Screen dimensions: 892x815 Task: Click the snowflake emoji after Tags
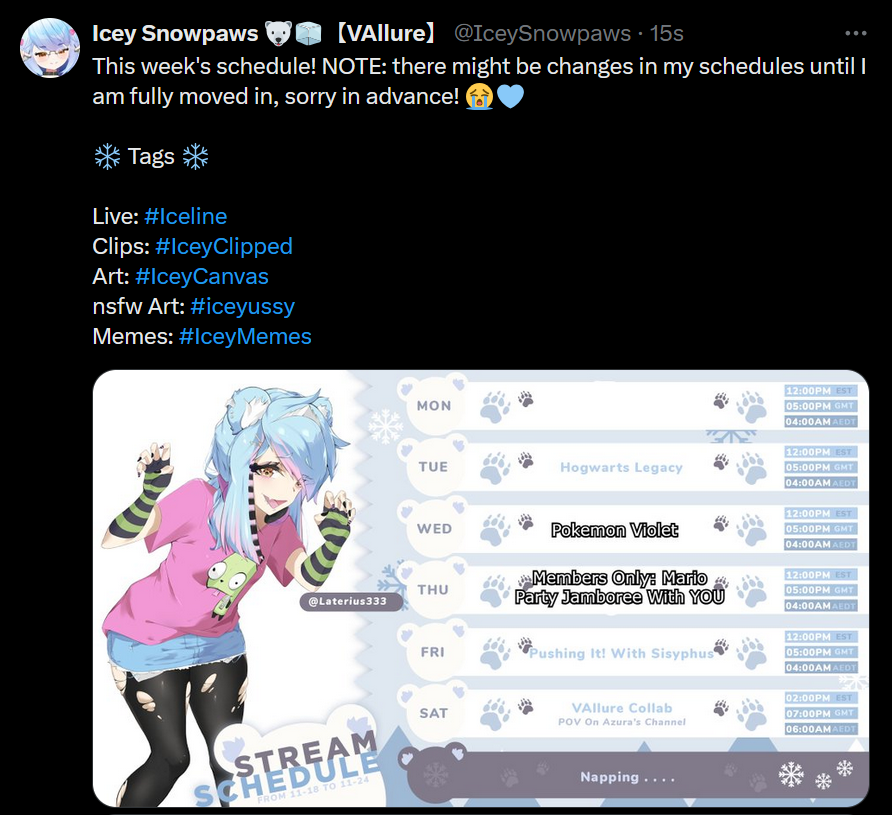195,156
